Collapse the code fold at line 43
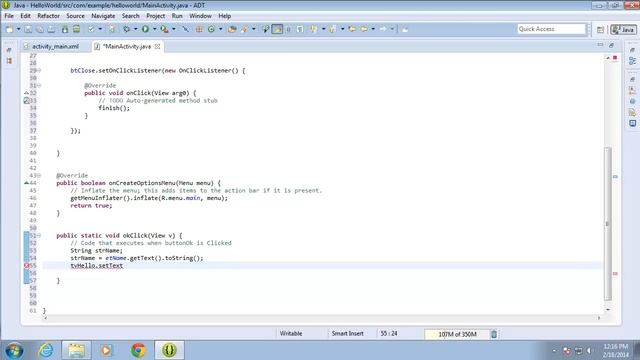Viewport: 640px width, 360px height. click(x=39, y=176)
